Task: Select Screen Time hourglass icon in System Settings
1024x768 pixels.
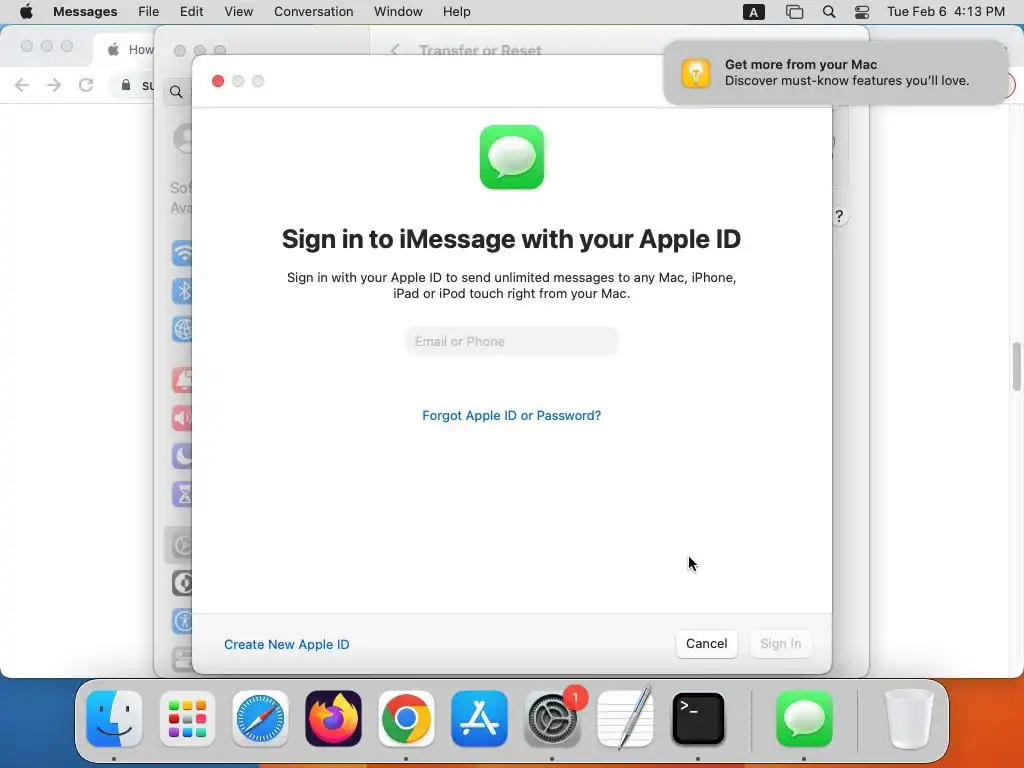Action: 182,494
